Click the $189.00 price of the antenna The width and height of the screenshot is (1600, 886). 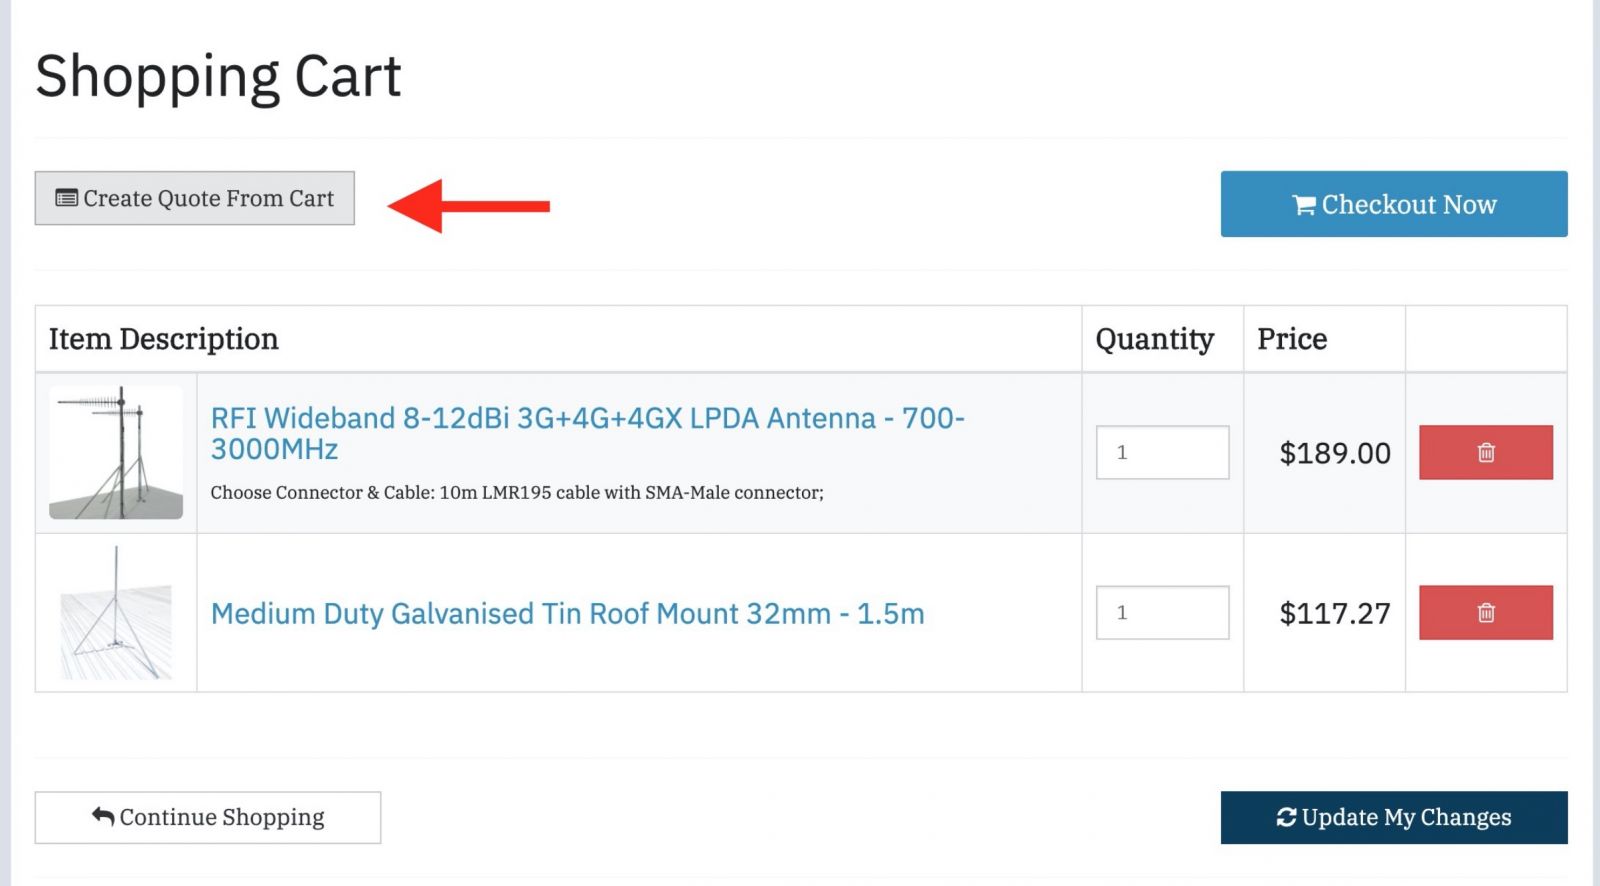tap(1334, 453)
